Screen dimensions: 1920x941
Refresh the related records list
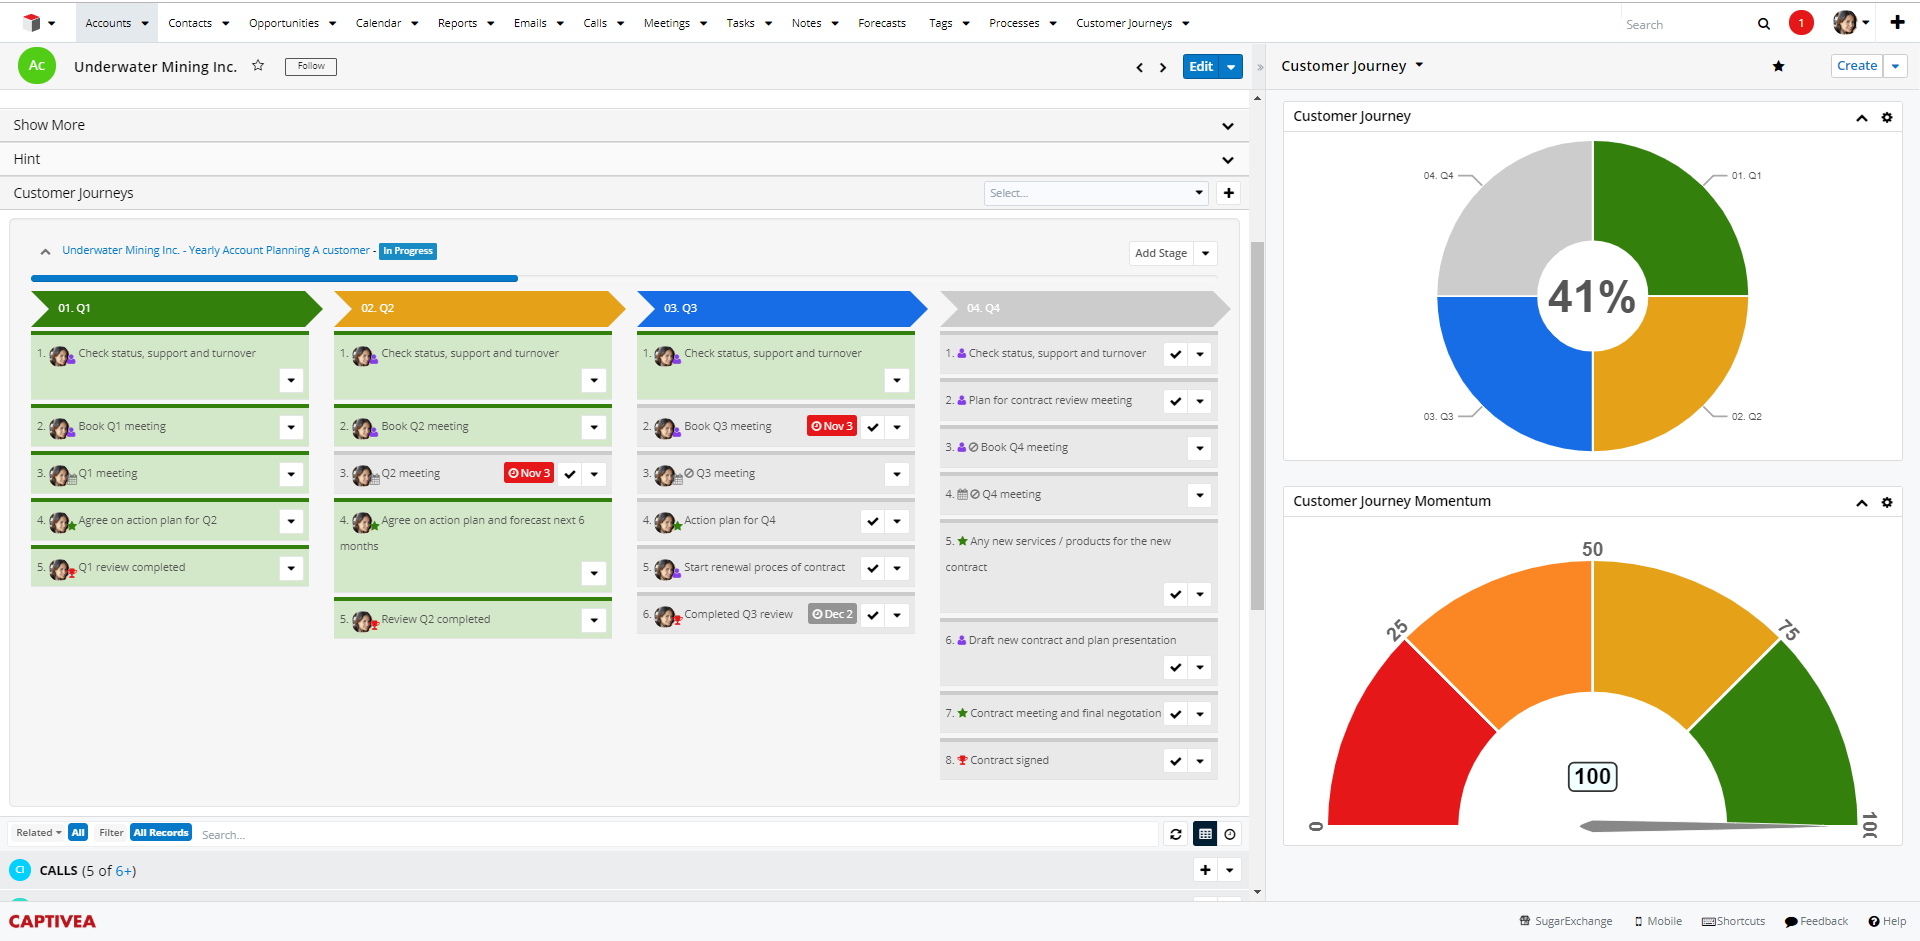pos(1175,833)
